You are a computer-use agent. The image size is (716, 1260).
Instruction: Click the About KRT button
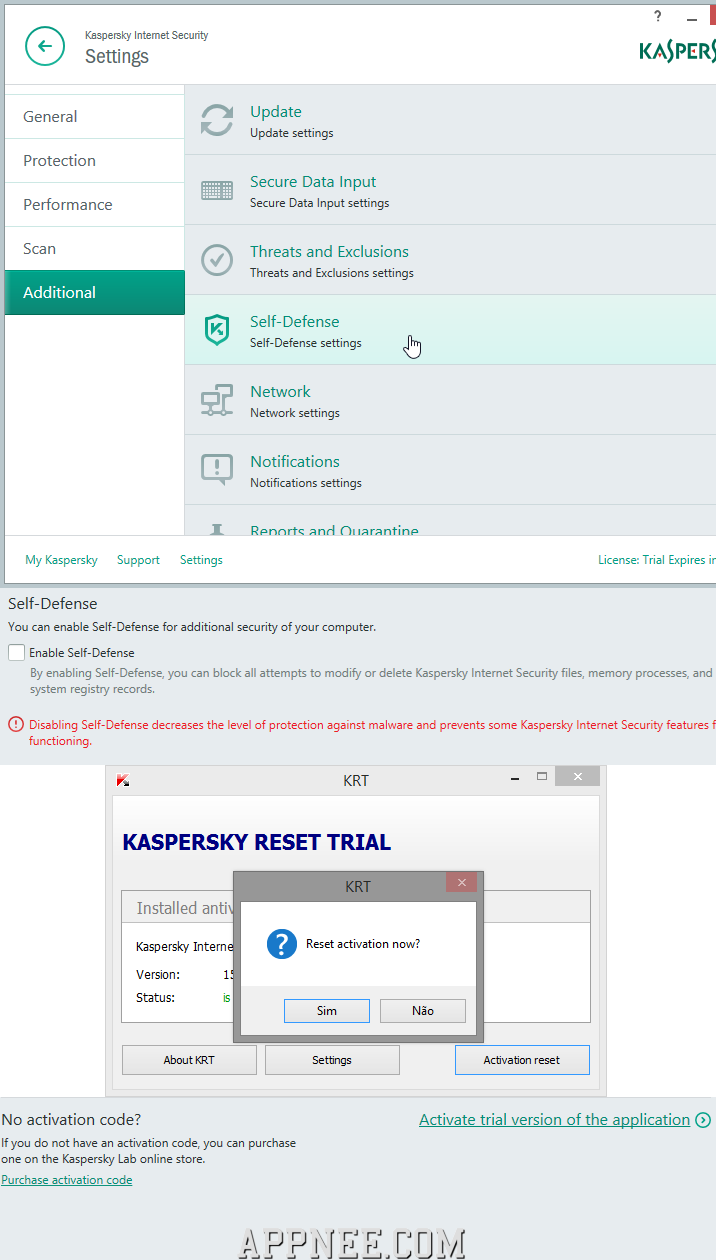(x=189, y=1060)
